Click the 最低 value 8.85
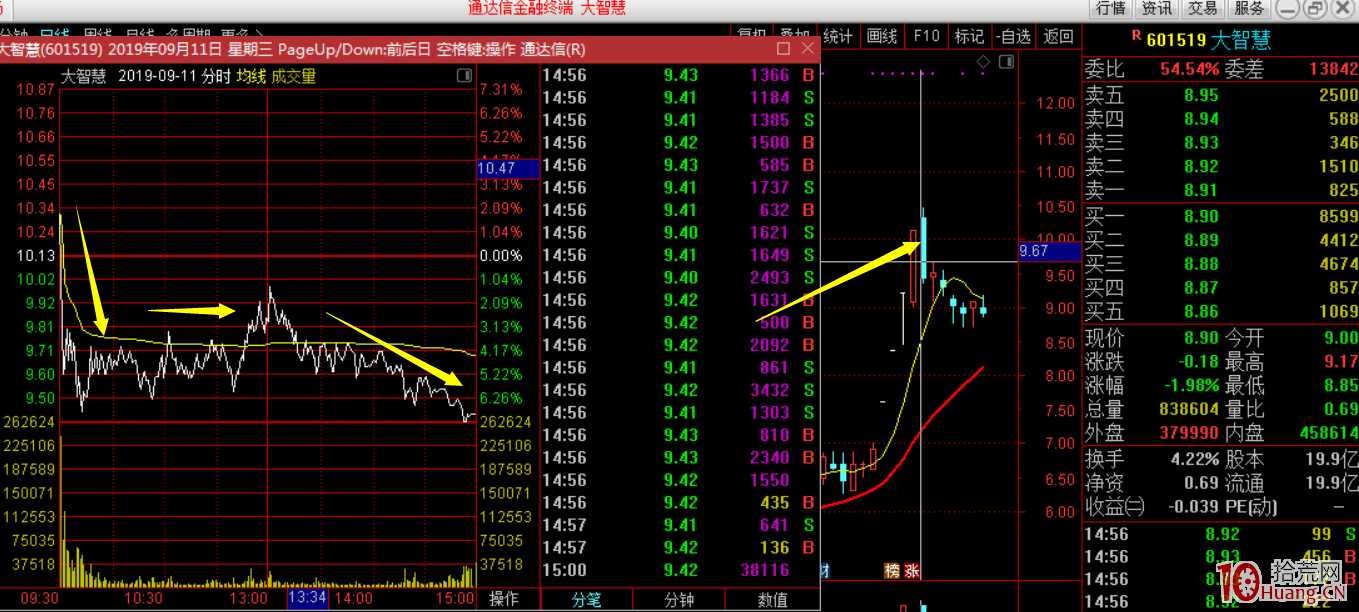Screen dimensions: 1359x612 coord(1340,386)
